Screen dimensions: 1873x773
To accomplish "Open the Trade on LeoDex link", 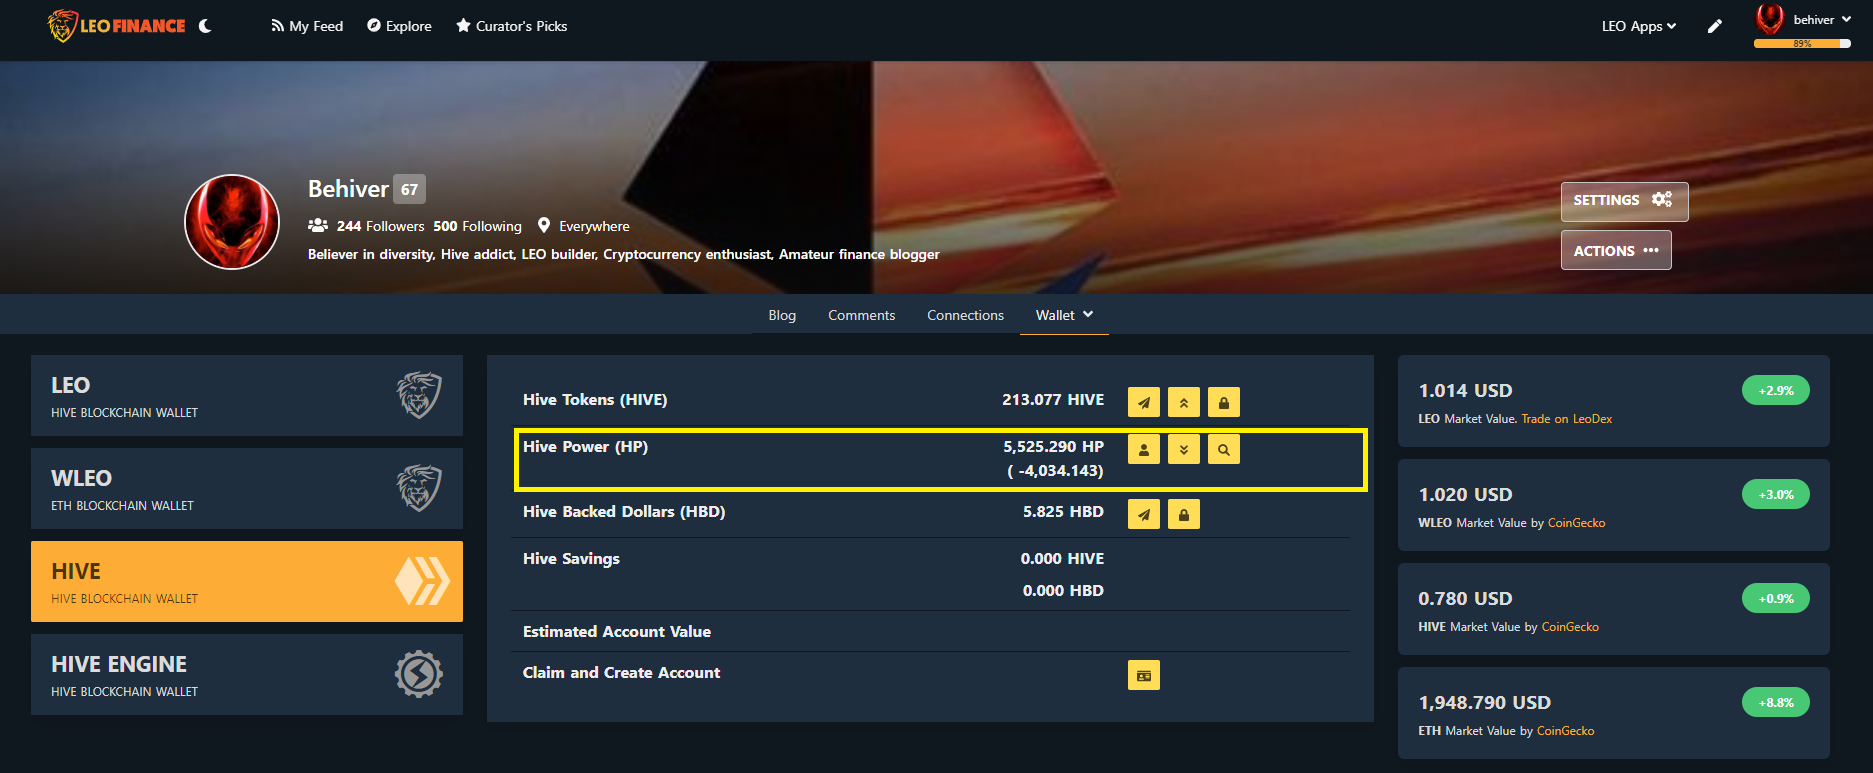I will 1567,419.
